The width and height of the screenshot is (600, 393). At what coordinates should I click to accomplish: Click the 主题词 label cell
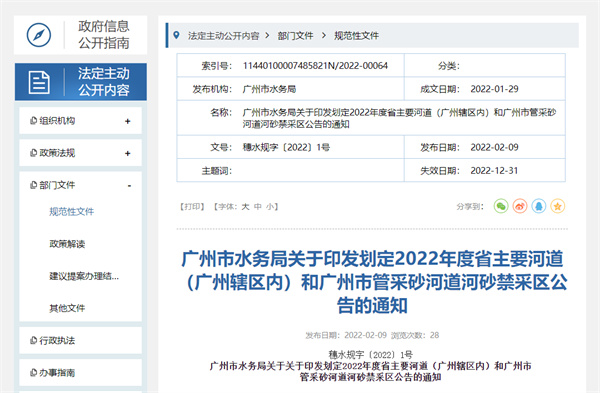click(216, 171)
